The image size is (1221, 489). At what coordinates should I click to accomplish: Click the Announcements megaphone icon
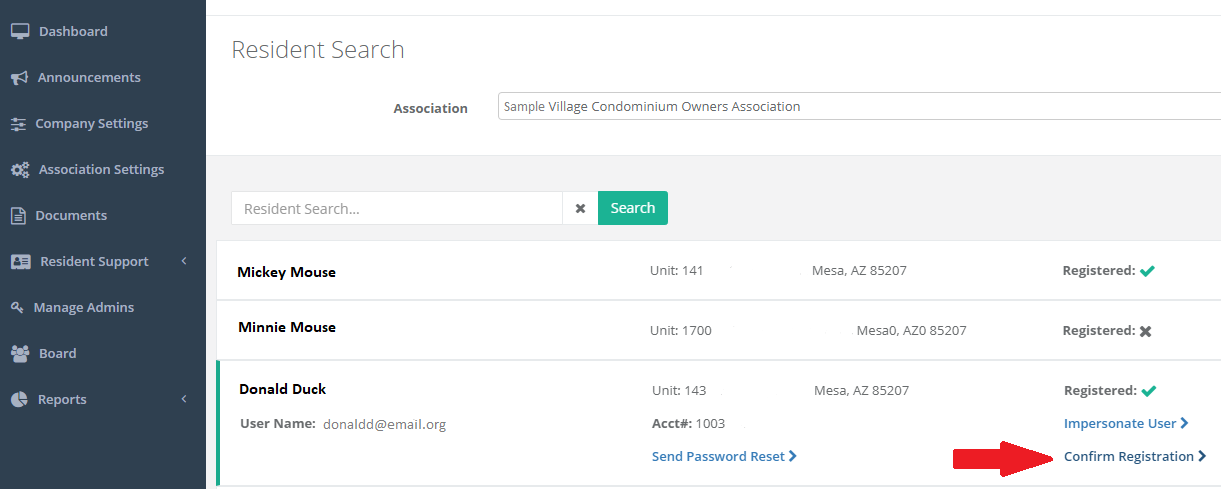tap(19, 78)
